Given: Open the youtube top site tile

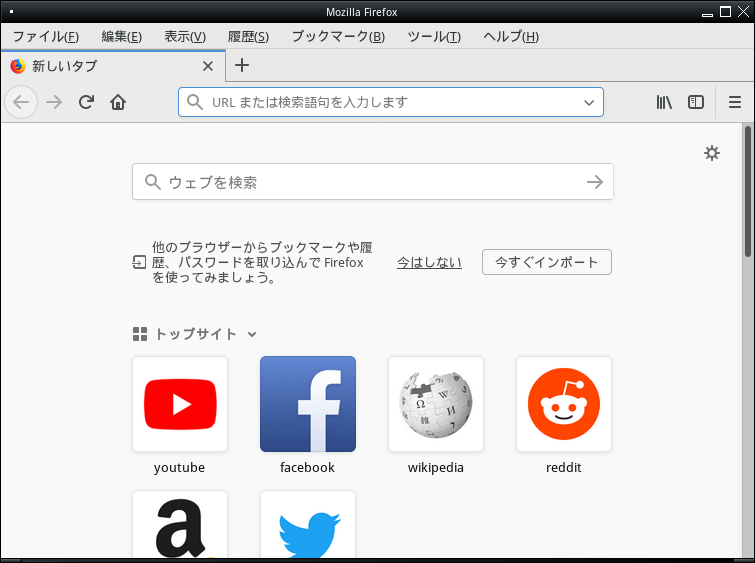Looking at the screenshot, I should pyautogui.click(x=180, y=404).
